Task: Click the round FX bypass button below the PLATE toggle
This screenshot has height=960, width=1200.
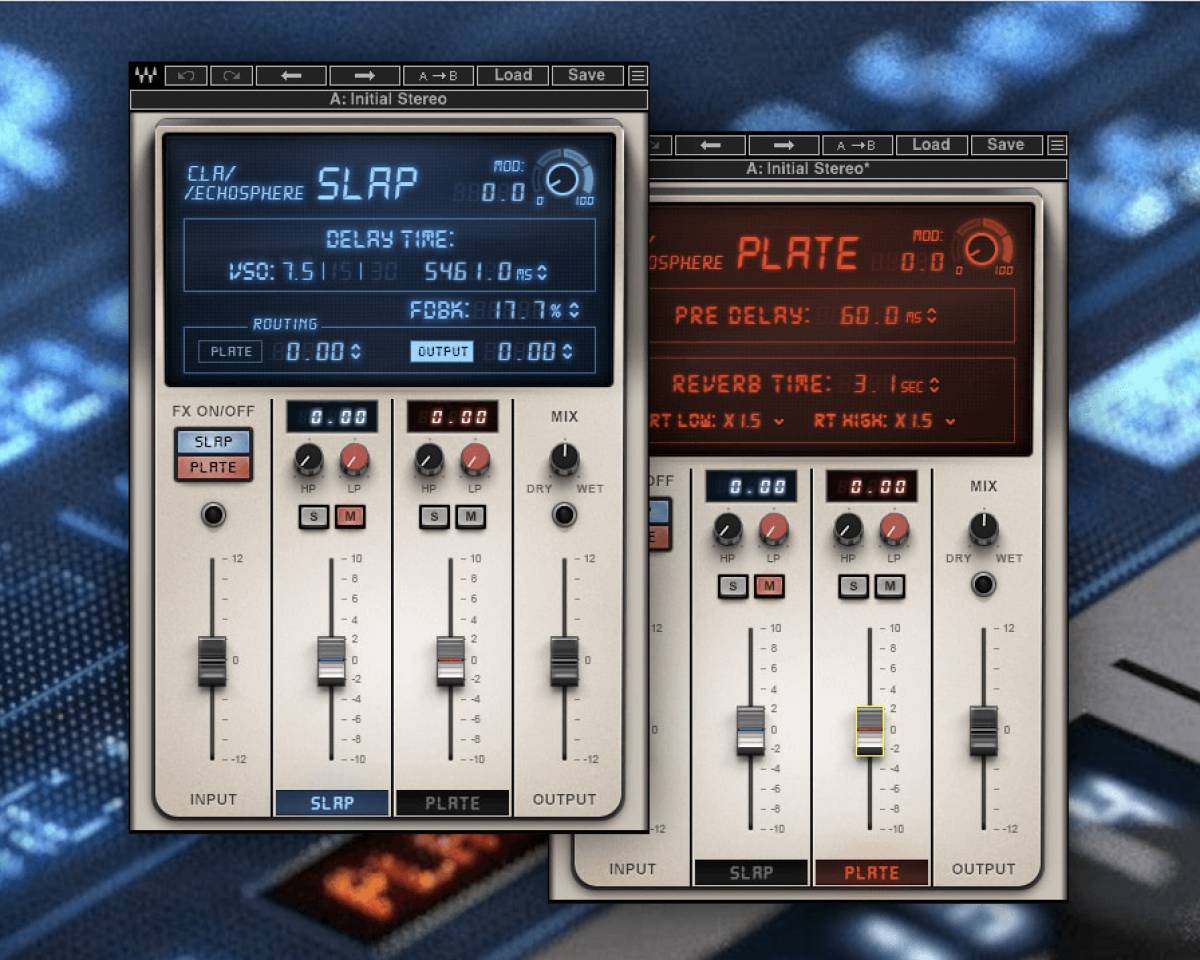Action: (x=213, y=516)
